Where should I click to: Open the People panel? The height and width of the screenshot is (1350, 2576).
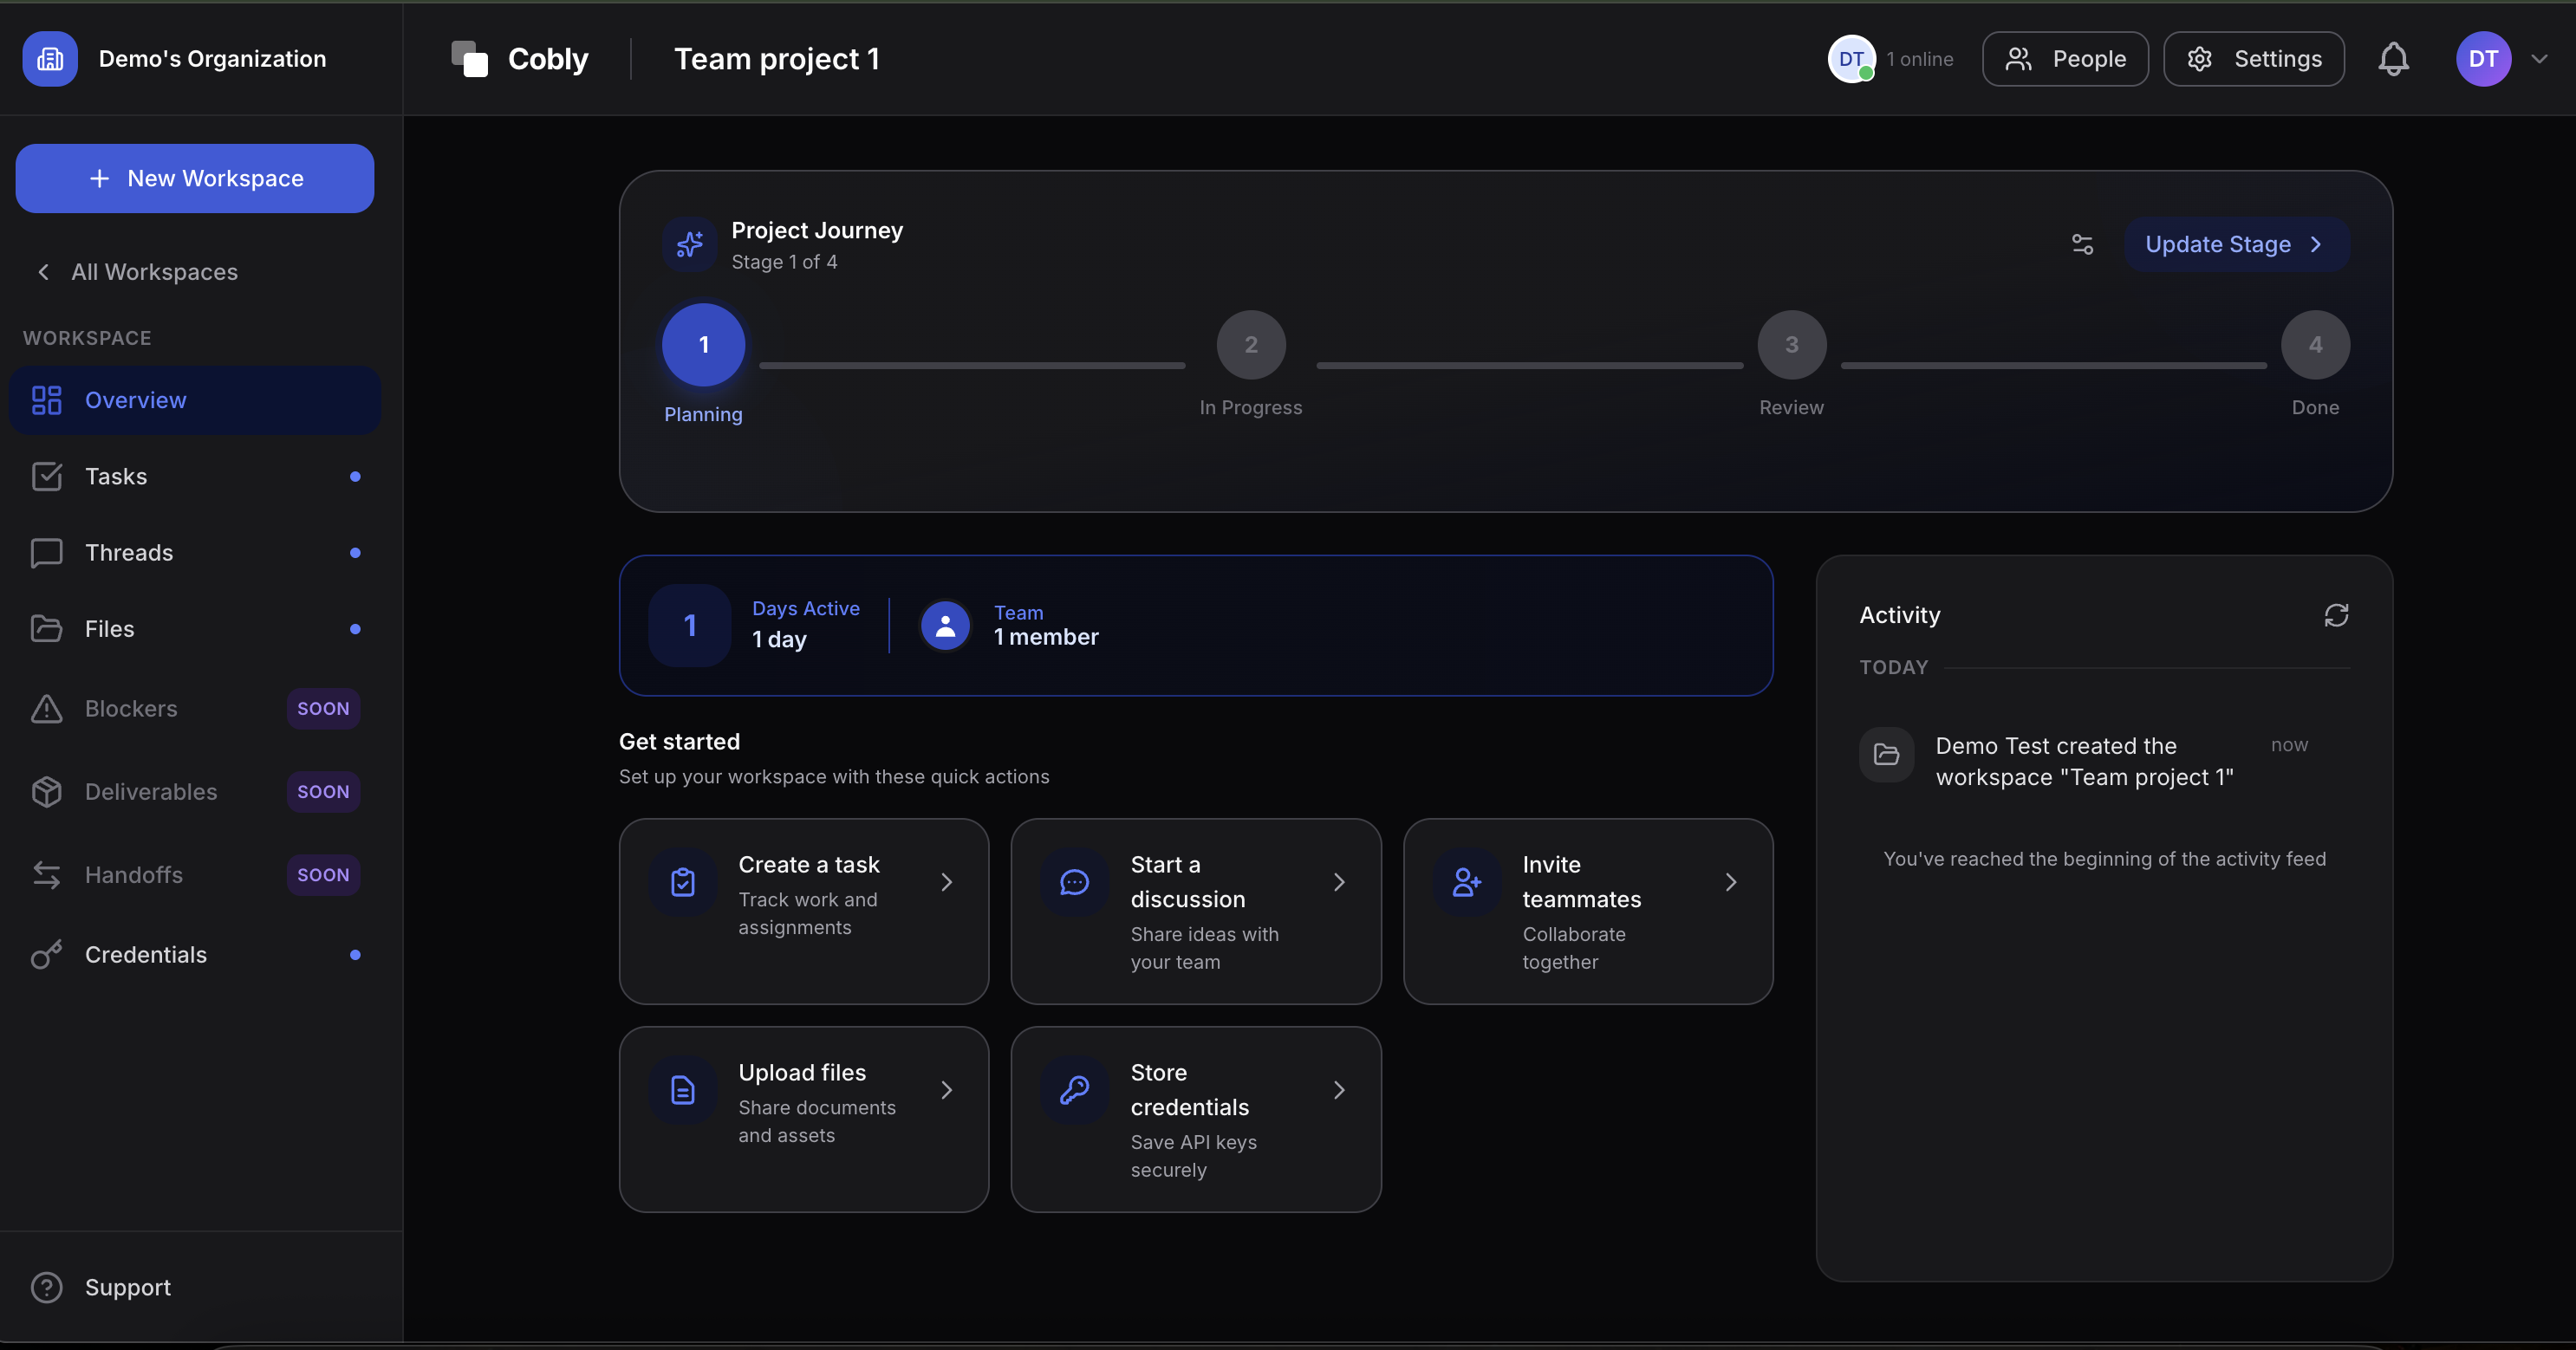(x=2065, y=59)
